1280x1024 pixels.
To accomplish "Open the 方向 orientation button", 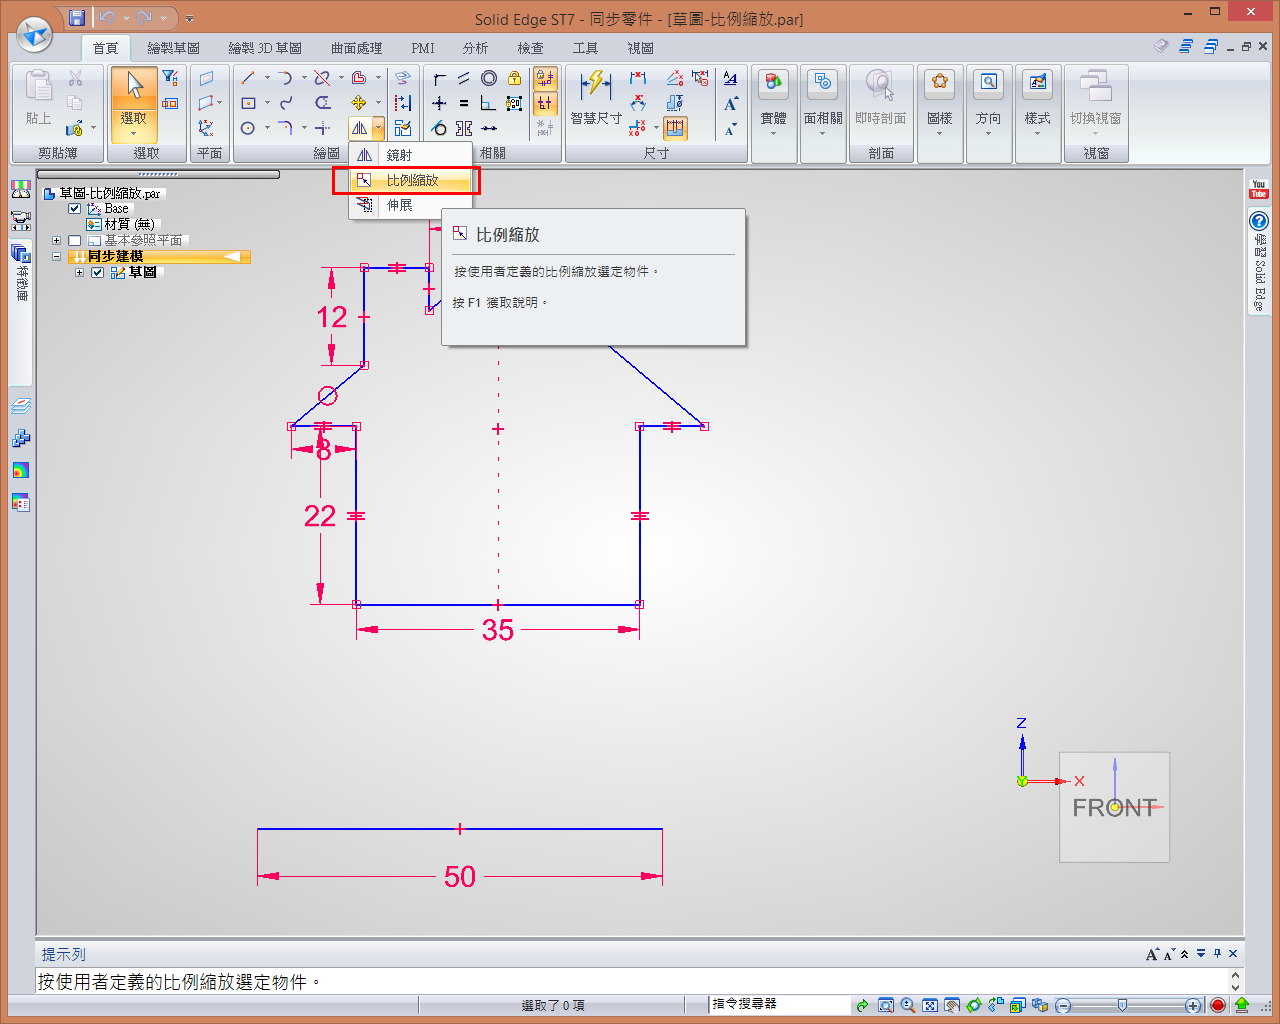I will (988, 102).
